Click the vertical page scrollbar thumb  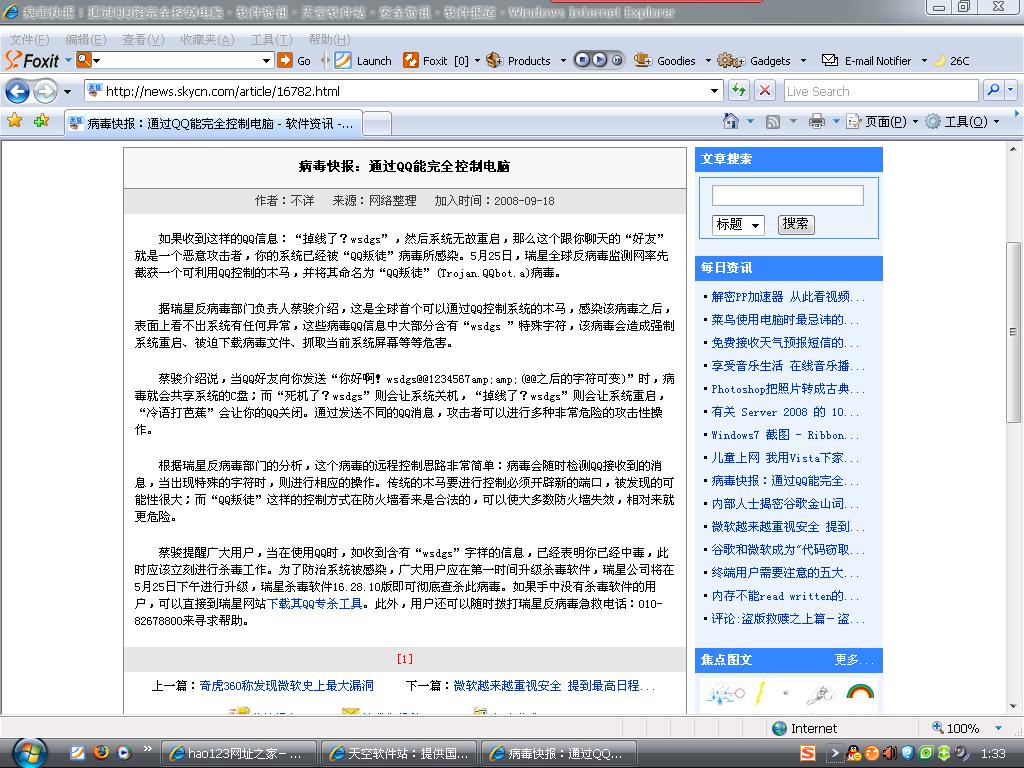click(x=1013, y=332)
